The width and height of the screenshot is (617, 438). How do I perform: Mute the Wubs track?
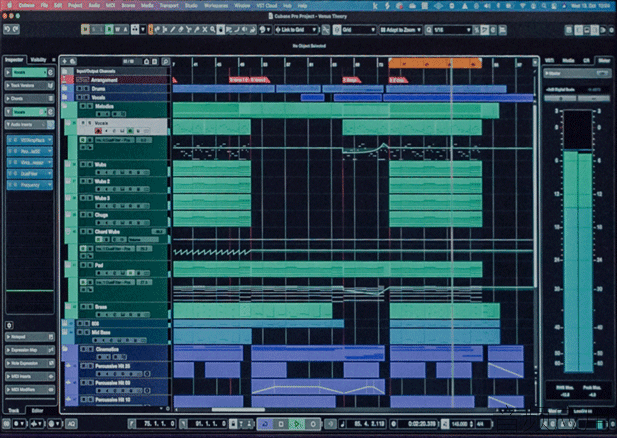click(x=83, y=164)
